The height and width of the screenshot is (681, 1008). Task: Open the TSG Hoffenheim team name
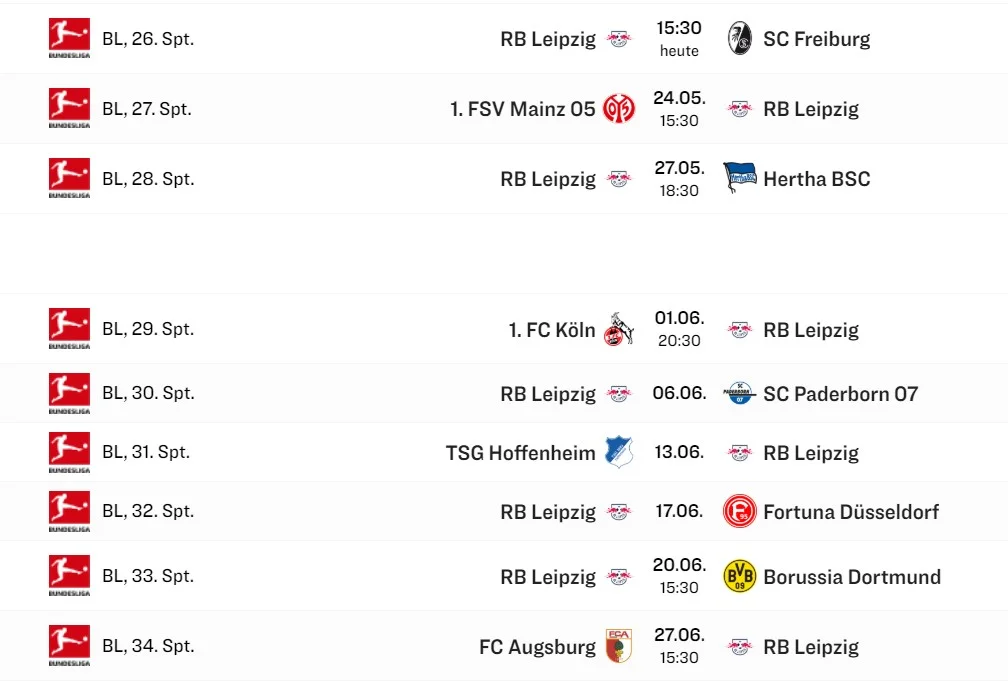click(520, 452)
